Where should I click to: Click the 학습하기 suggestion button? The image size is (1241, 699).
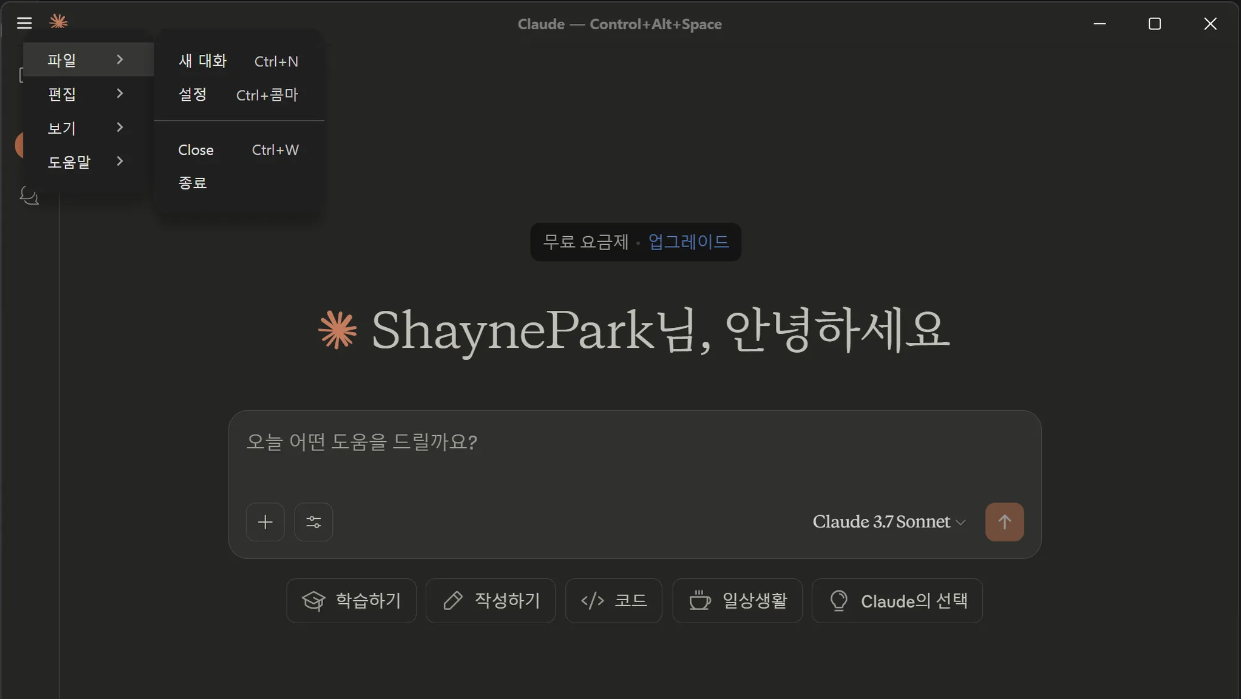point(351,601)
